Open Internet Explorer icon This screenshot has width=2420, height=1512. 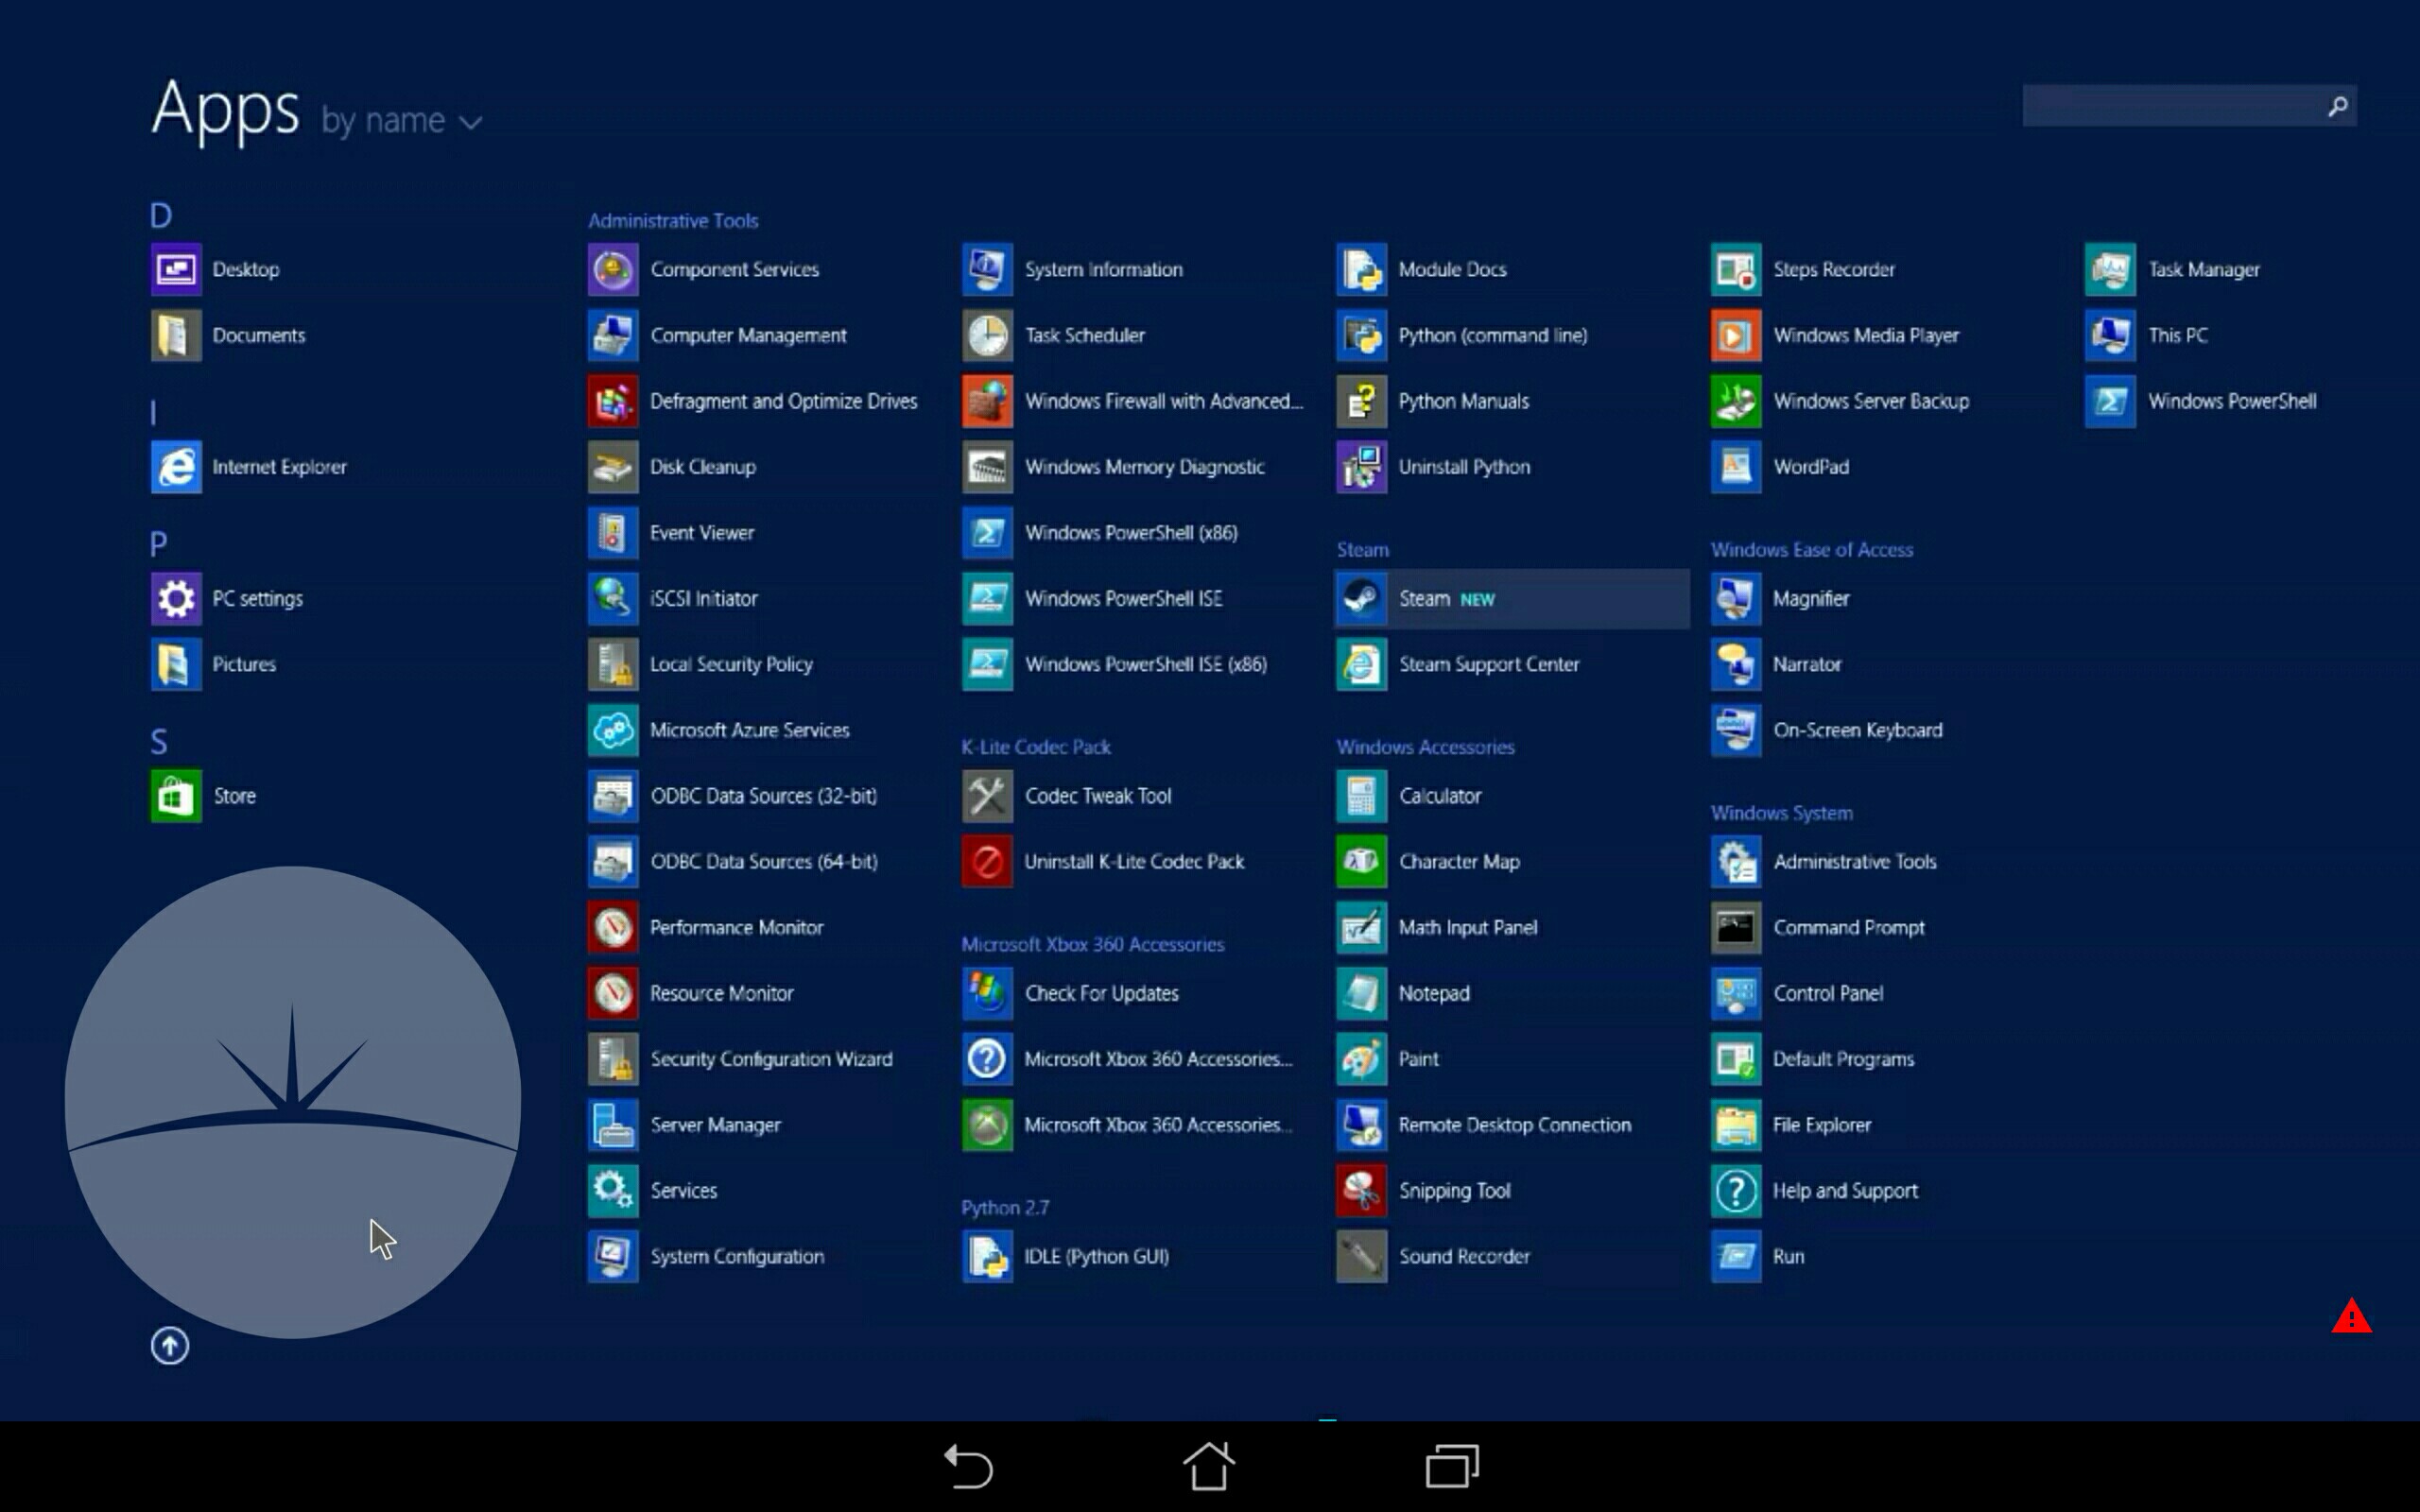[x=176, y=467]
